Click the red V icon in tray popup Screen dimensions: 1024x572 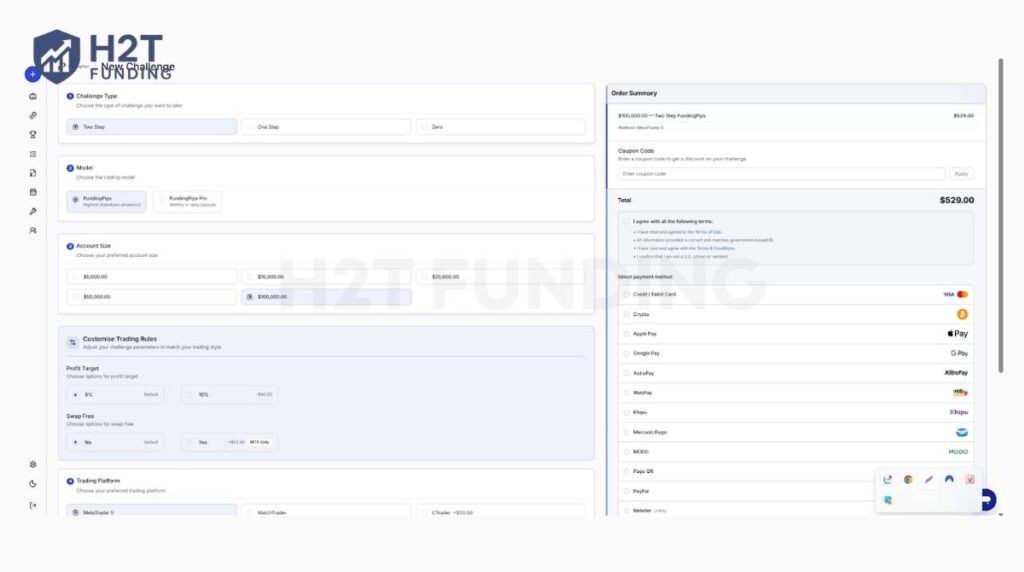point(970,479)
